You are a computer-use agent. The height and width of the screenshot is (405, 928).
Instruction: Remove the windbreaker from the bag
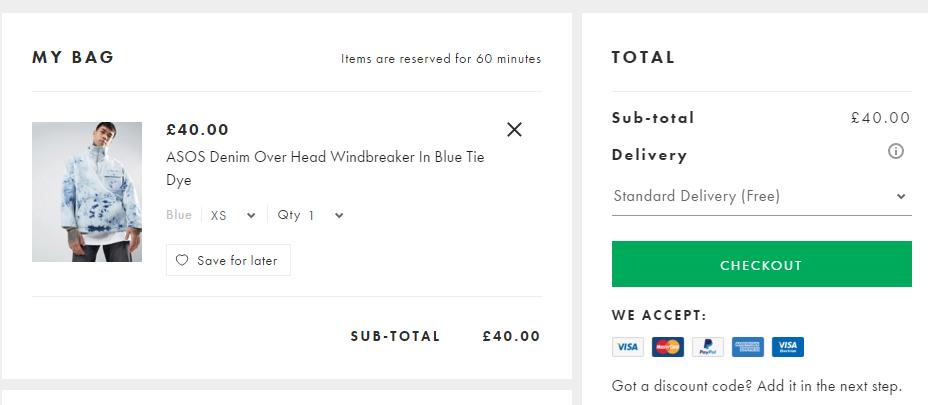514,129
